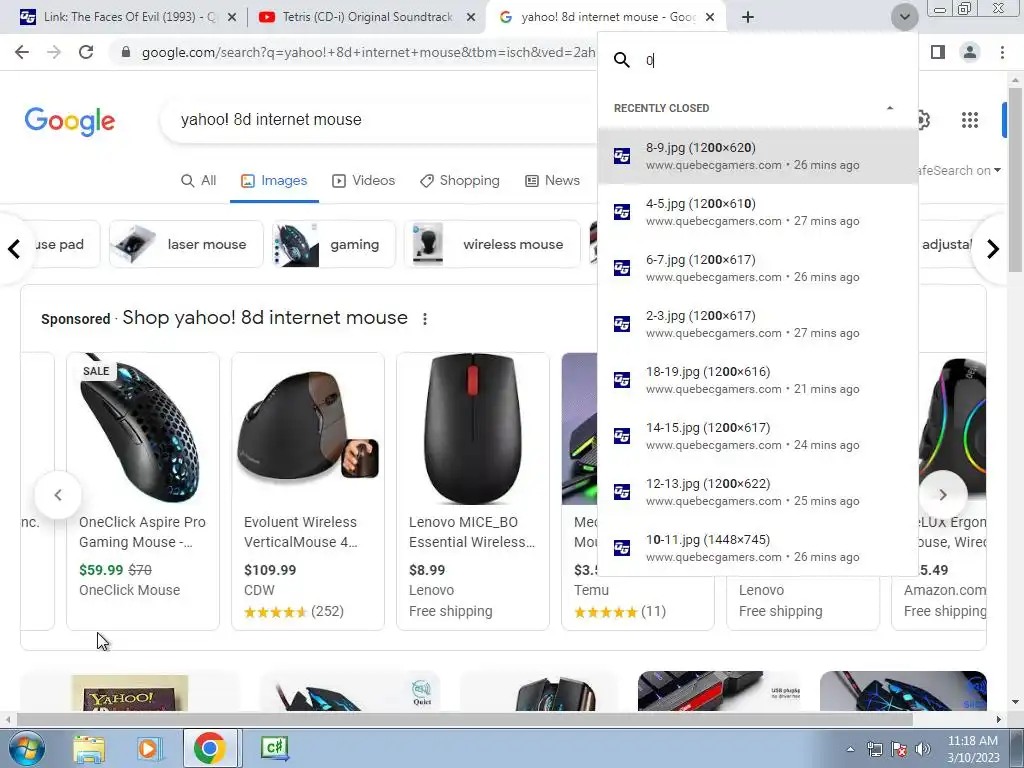Show more filter chips with right arrow
This screenshot has width=1024, height=768.
click(x=993, y=249)
